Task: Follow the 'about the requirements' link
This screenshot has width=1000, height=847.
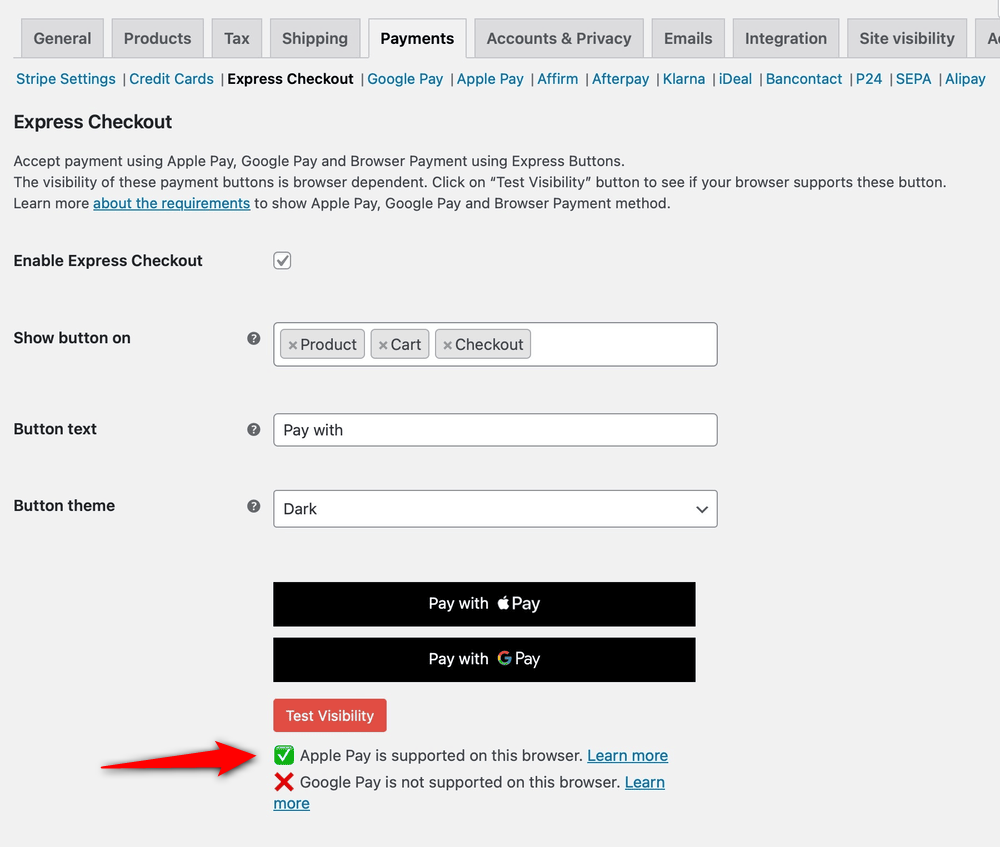Action: (x=172, y=203)
